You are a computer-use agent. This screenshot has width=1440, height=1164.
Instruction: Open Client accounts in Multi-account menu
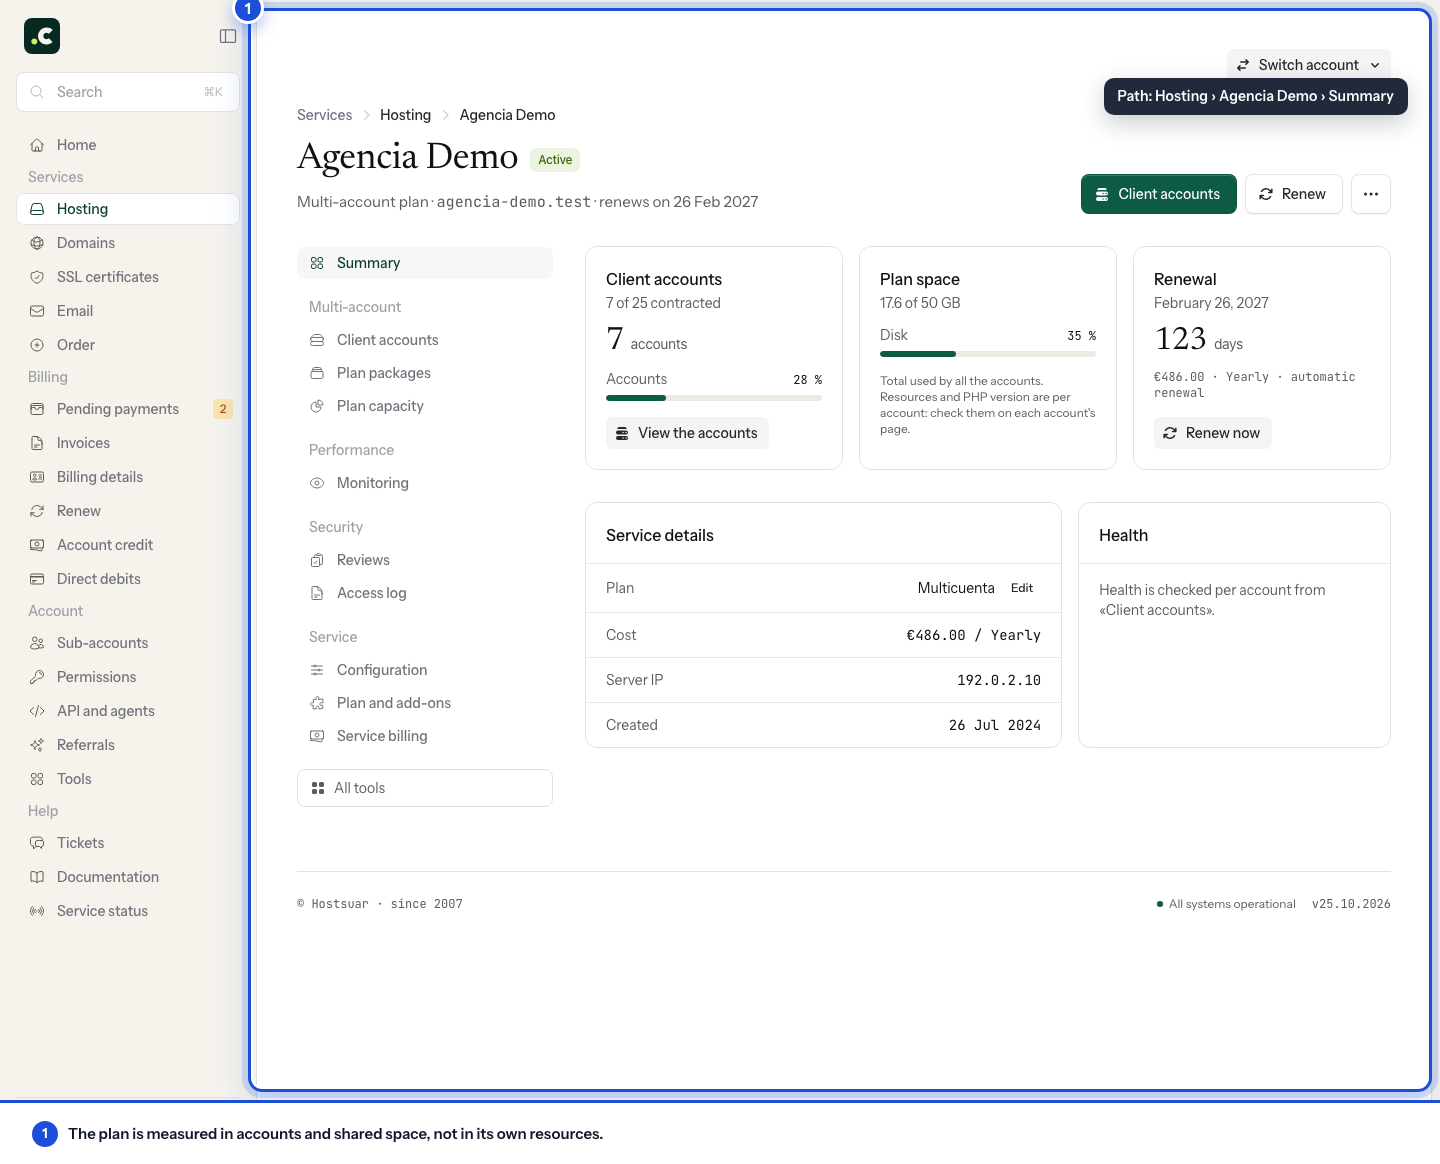(425, 340)
